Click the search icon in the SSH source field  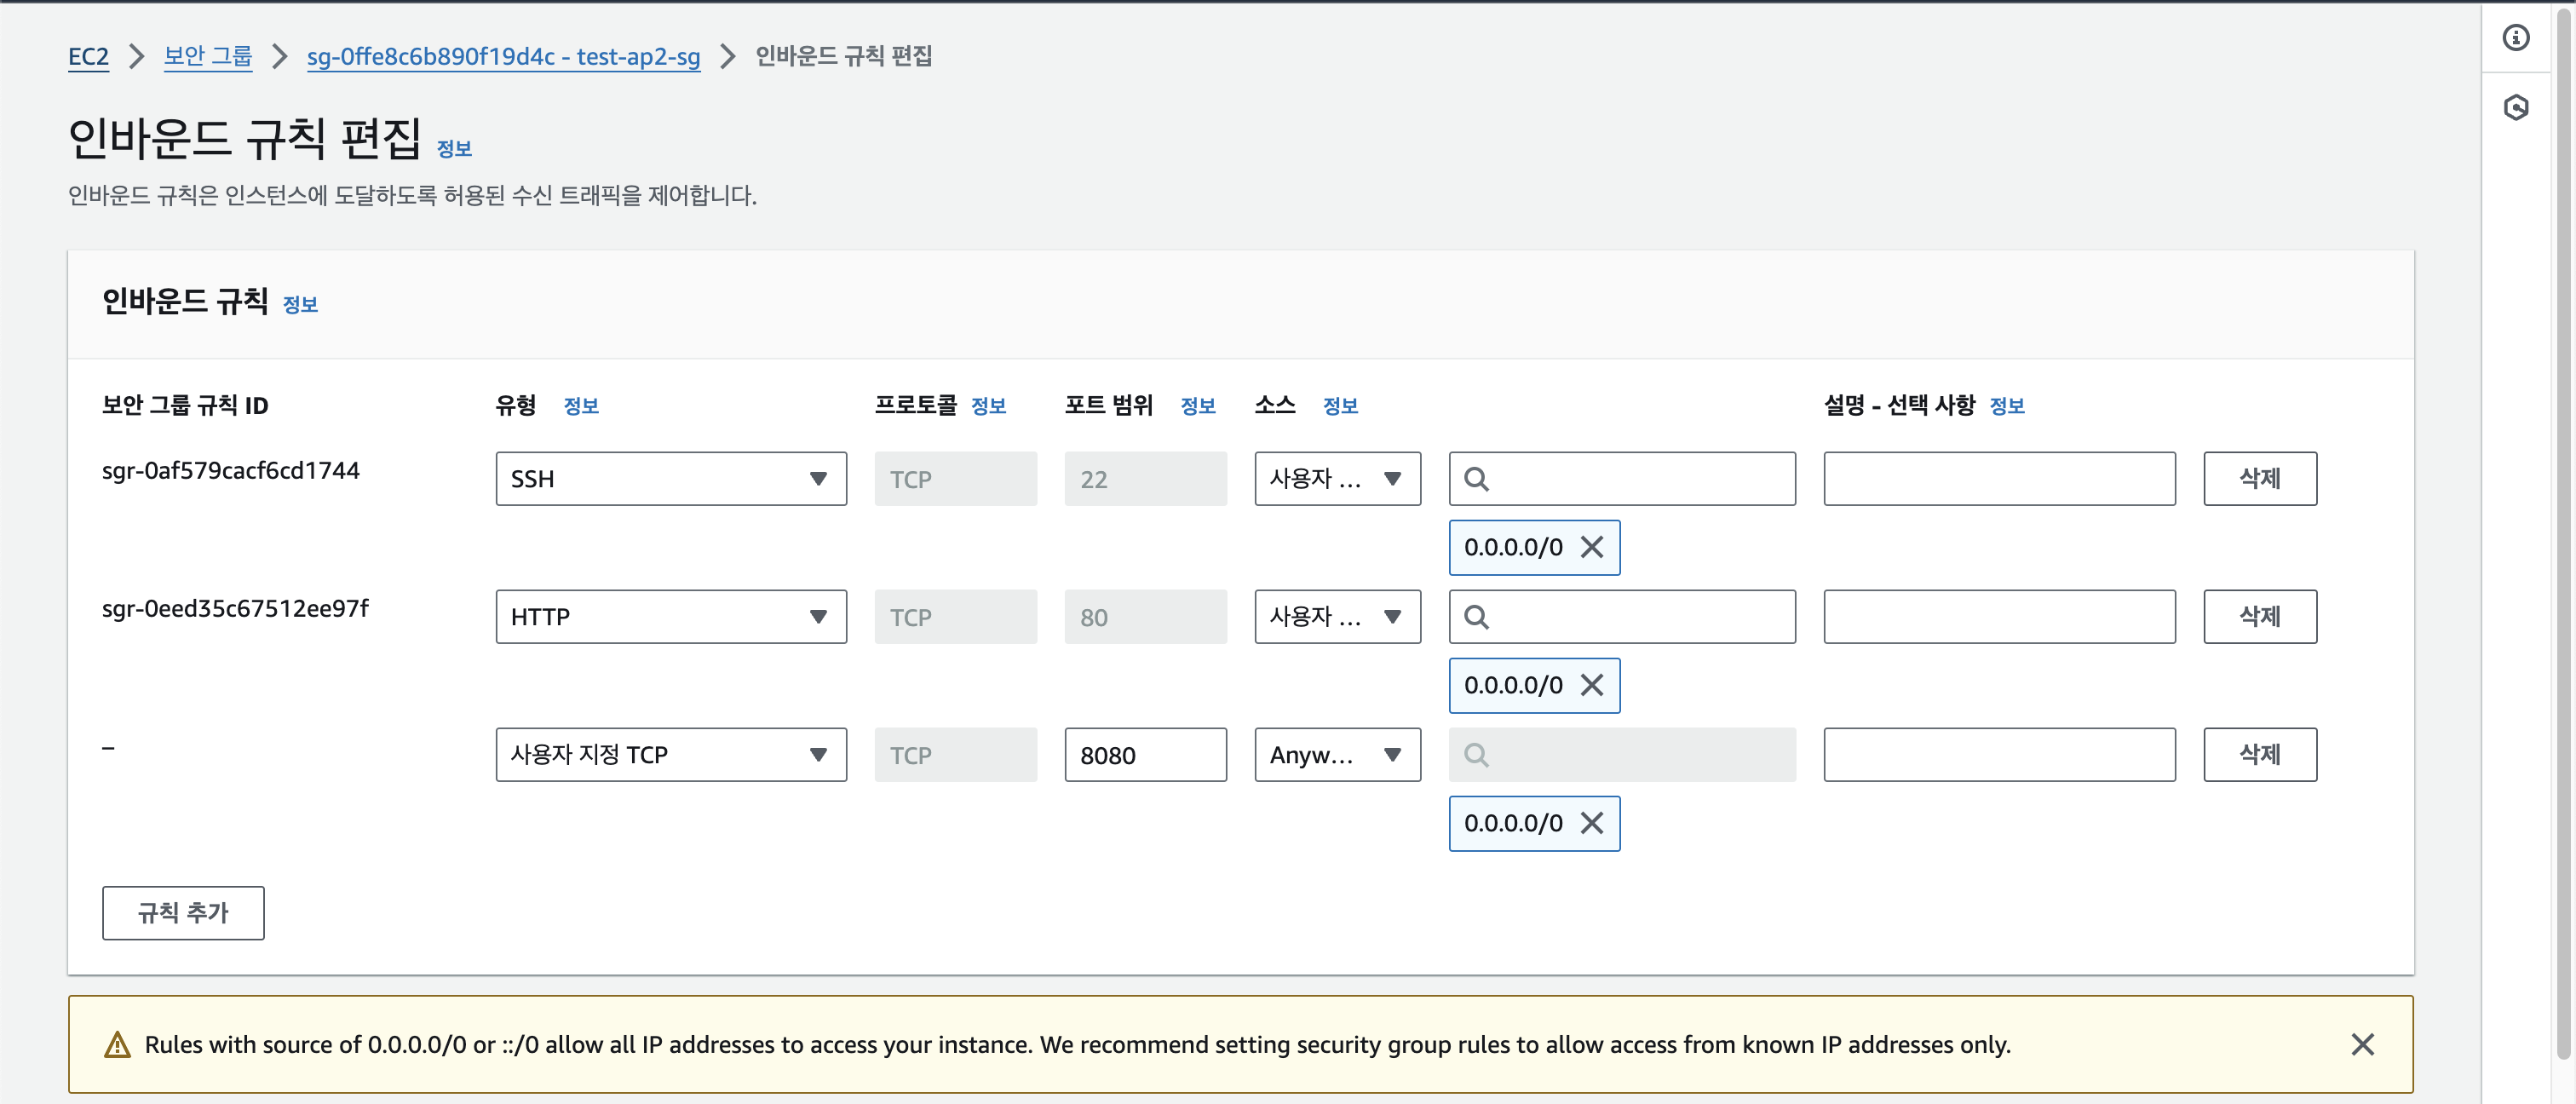[x=1476, y=479]
